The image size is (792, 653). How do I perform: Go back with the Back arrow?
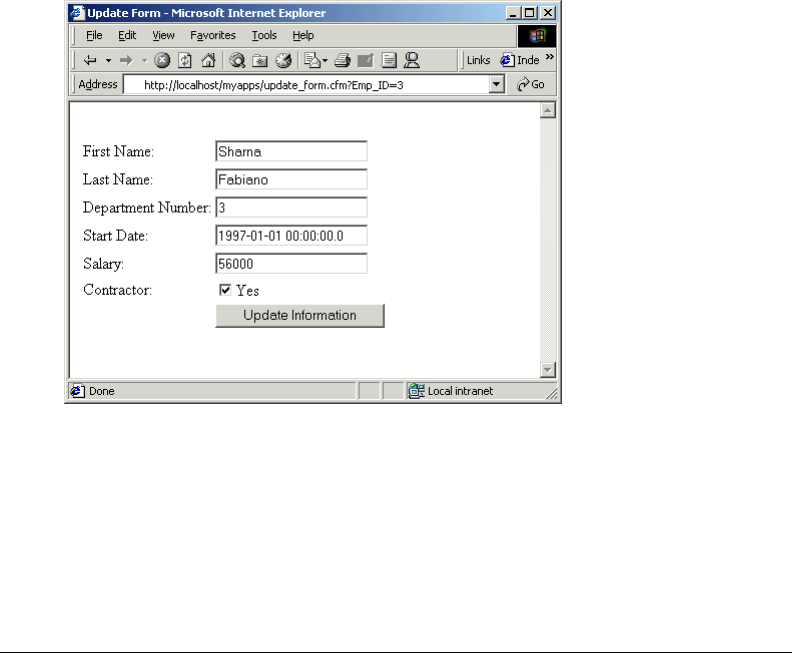(x=90, y=61)
